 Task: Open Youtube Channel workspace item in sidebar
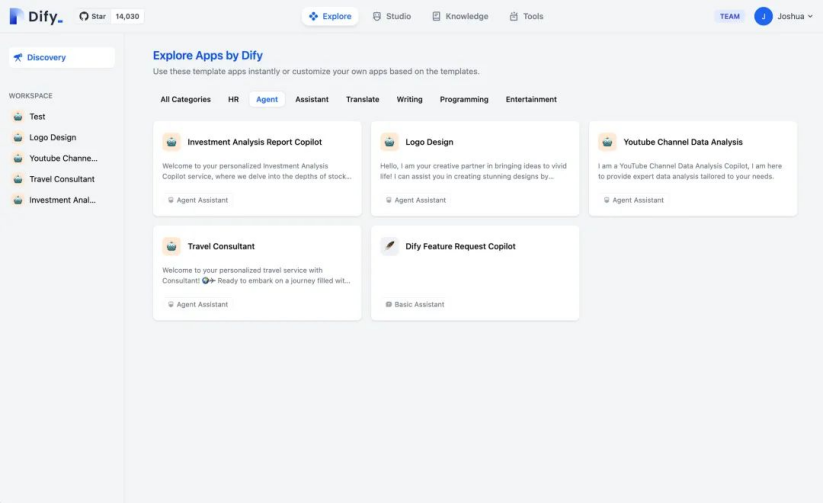62,158
